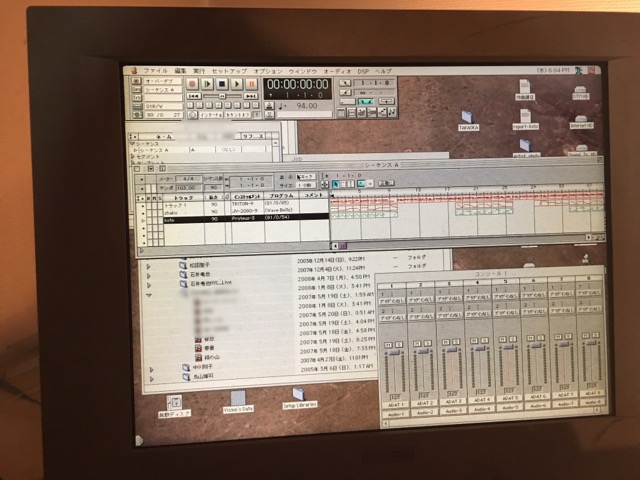The width and height of the screenshot is (640, 480).
Task: Expand the セグメント group in the sequences list
Action: tap(133, 157)
